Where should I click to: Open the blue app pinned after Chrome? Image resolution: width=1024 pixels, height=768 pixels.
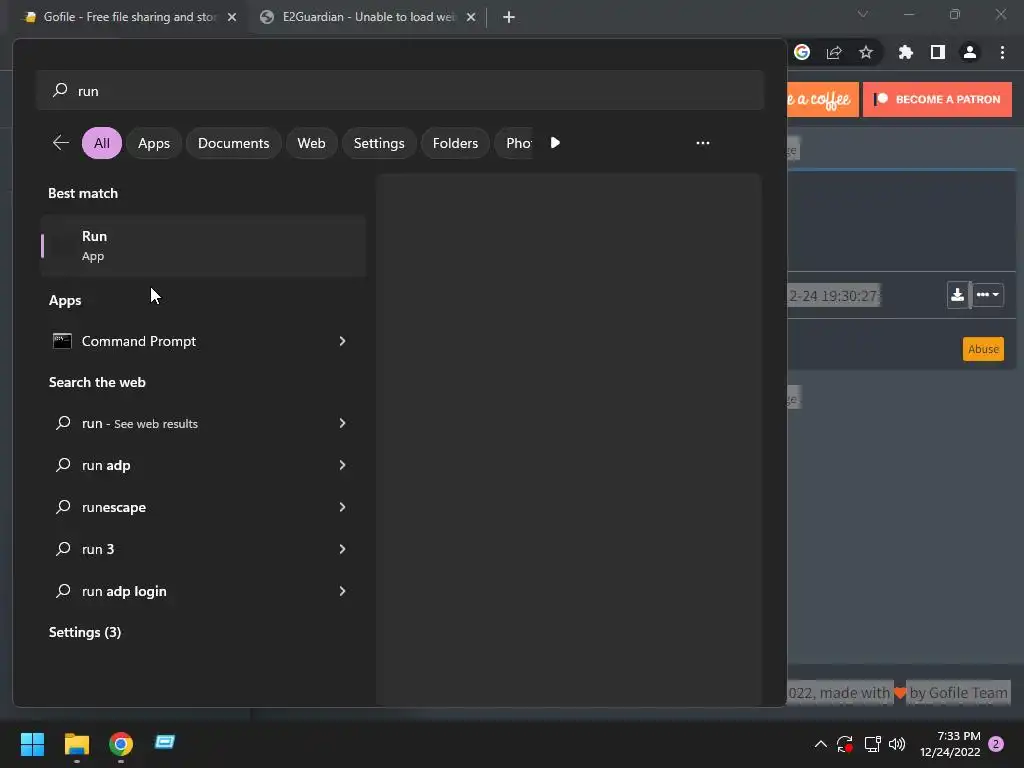tap(165, 742)
